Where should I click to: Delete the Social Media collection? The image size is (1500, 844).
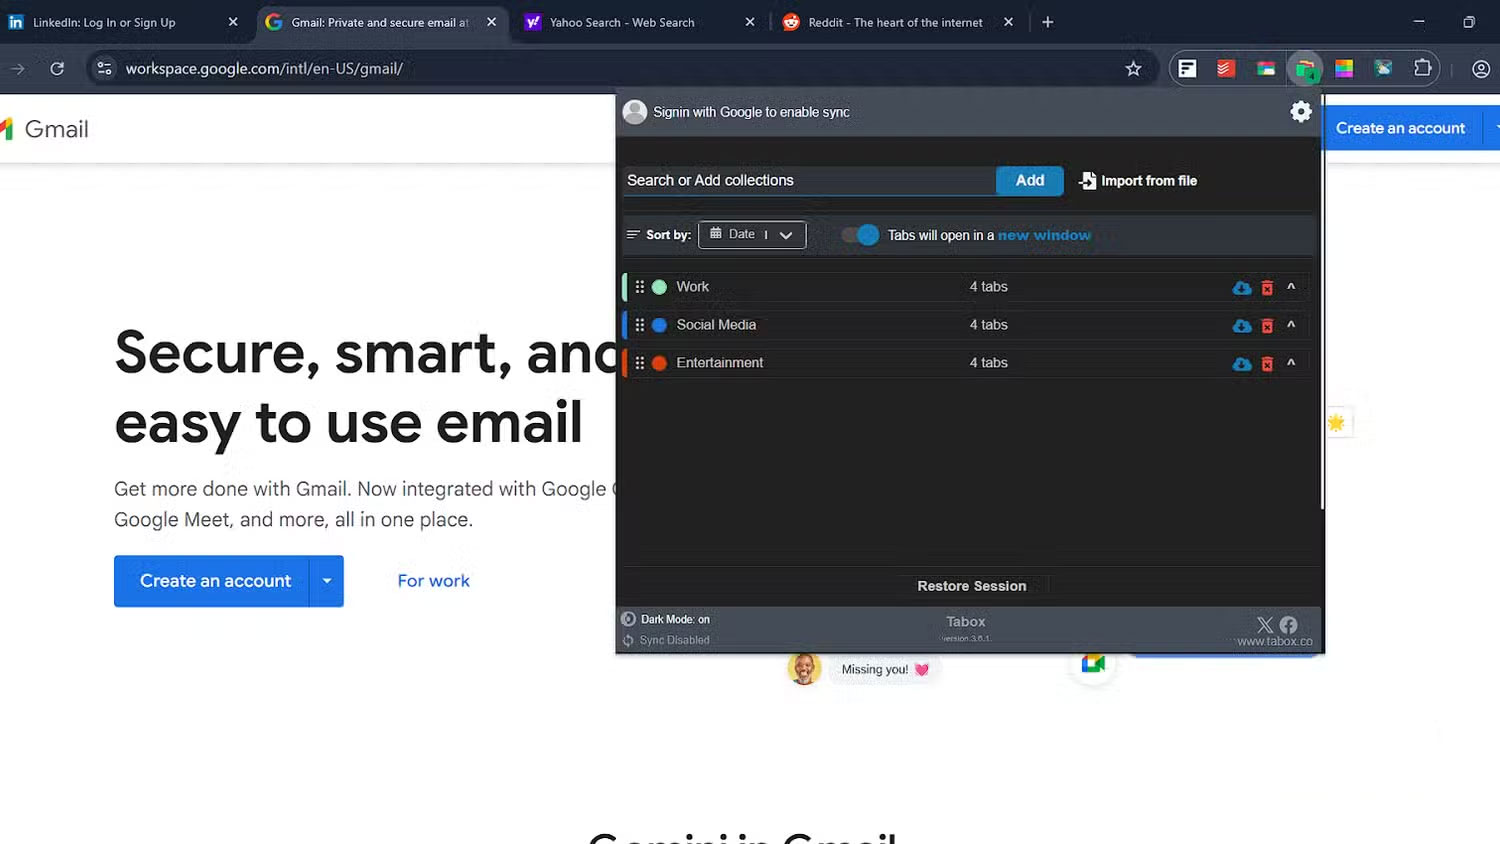(x=1266, y=325)
